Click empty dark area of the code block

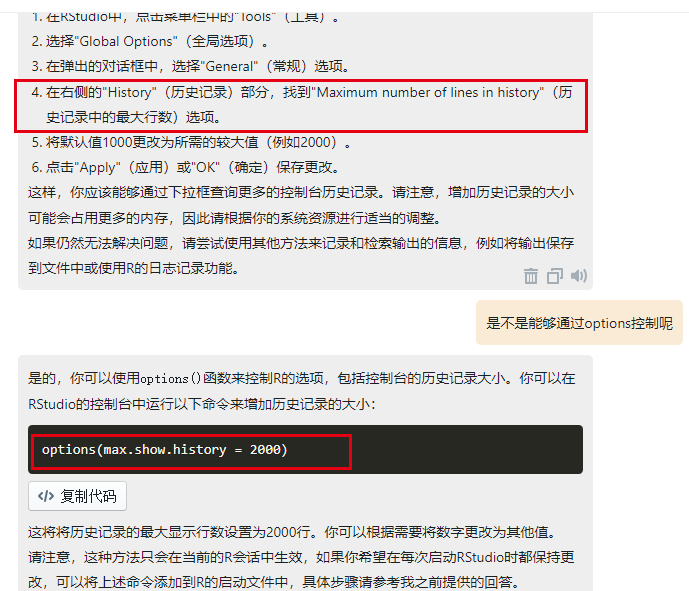(466, 450)
